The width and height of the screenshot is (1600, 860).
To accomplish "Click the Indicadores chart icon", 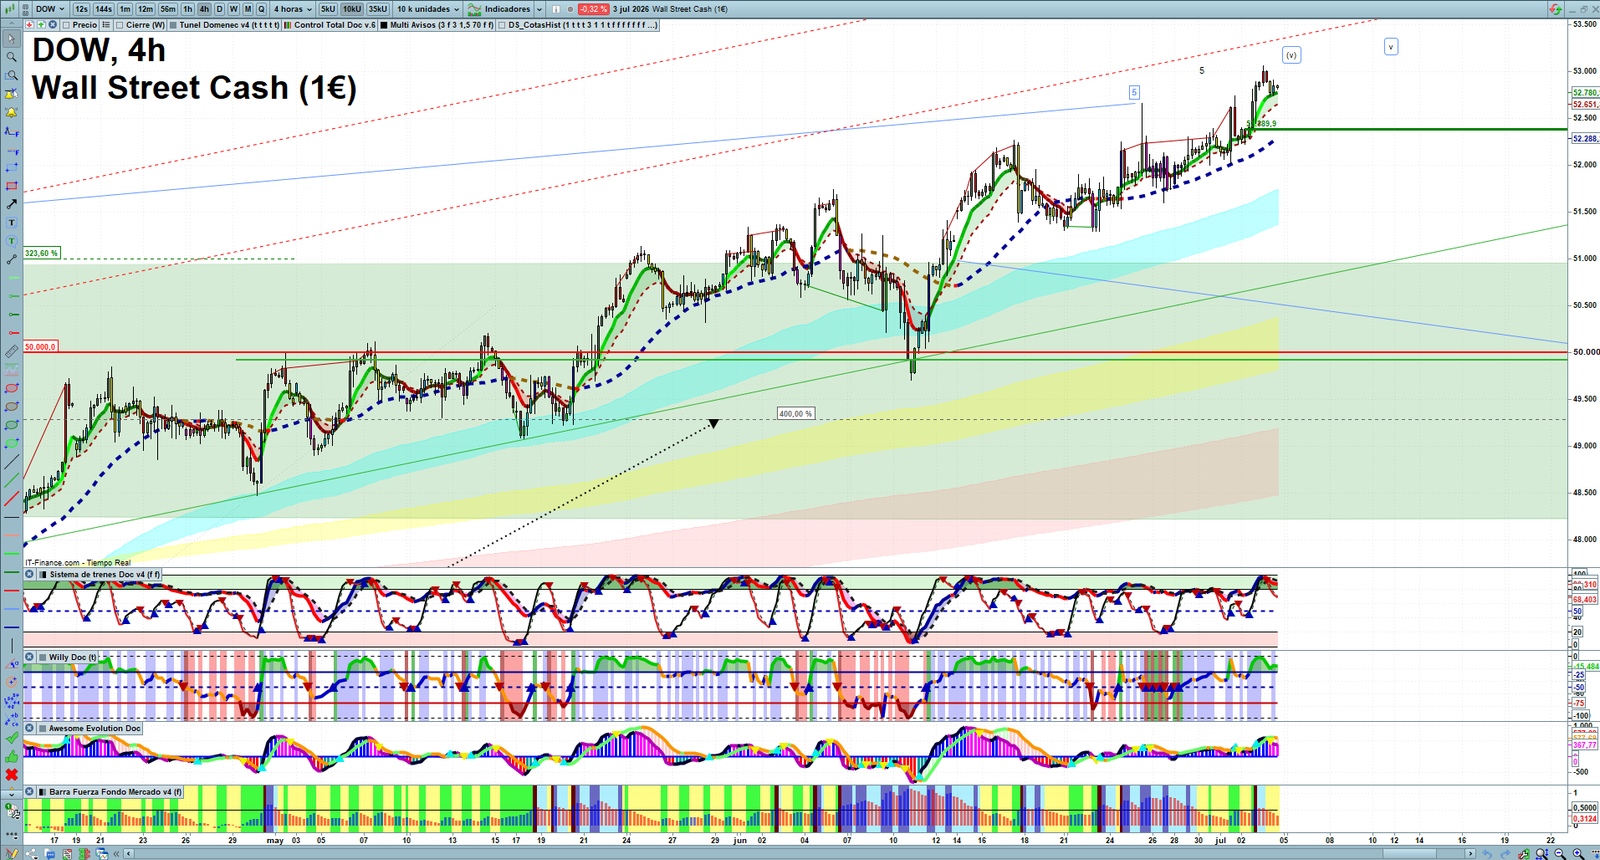I will click(x=474, y=9).
